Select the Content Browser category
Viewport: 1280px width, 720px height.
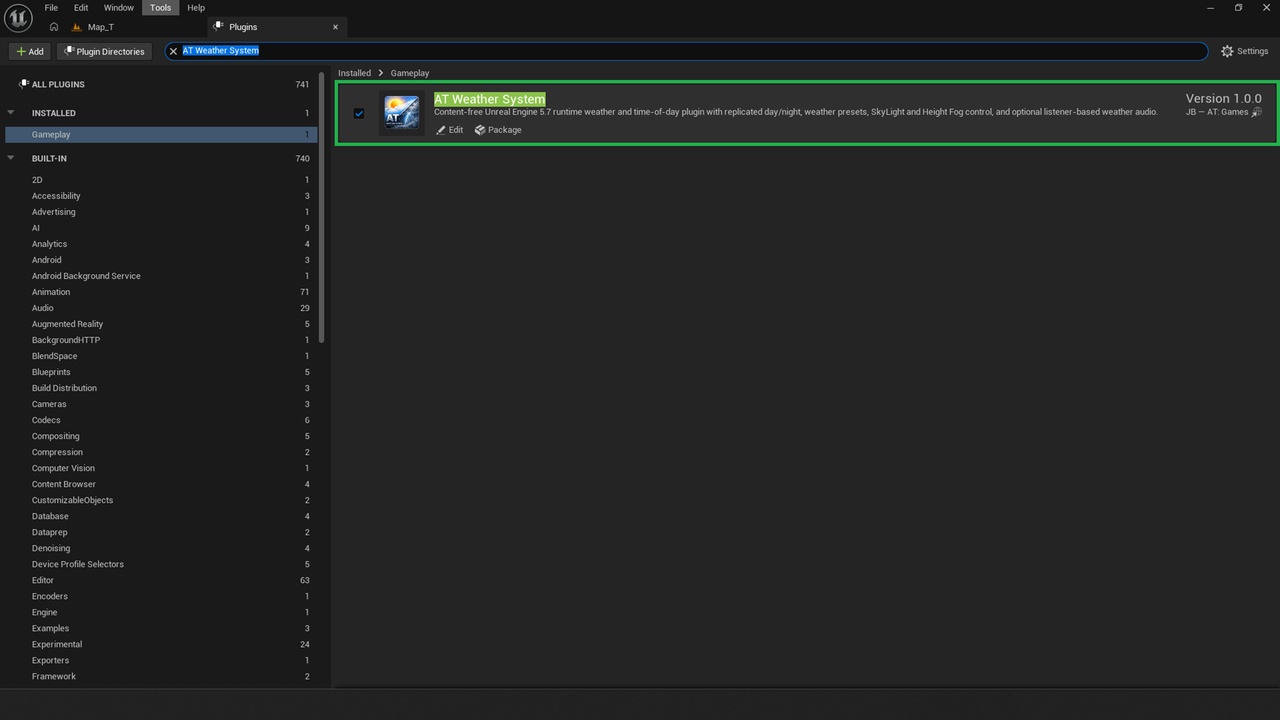coord(160,484)
